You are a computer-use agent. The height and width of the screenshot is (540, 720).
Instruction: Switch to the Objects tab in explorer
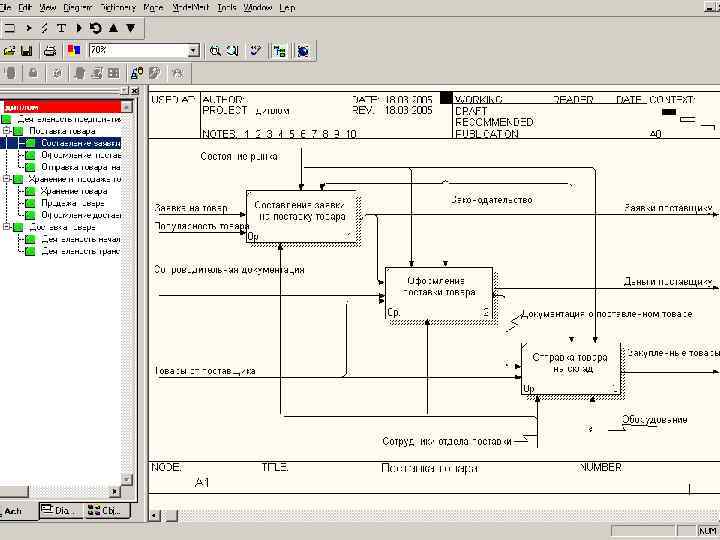tap(104, 510)
